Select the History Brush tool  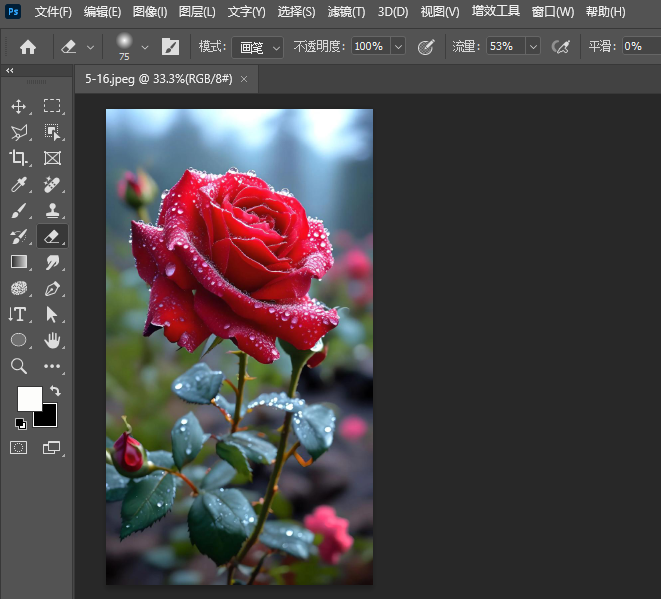click(x=19, y=236)
